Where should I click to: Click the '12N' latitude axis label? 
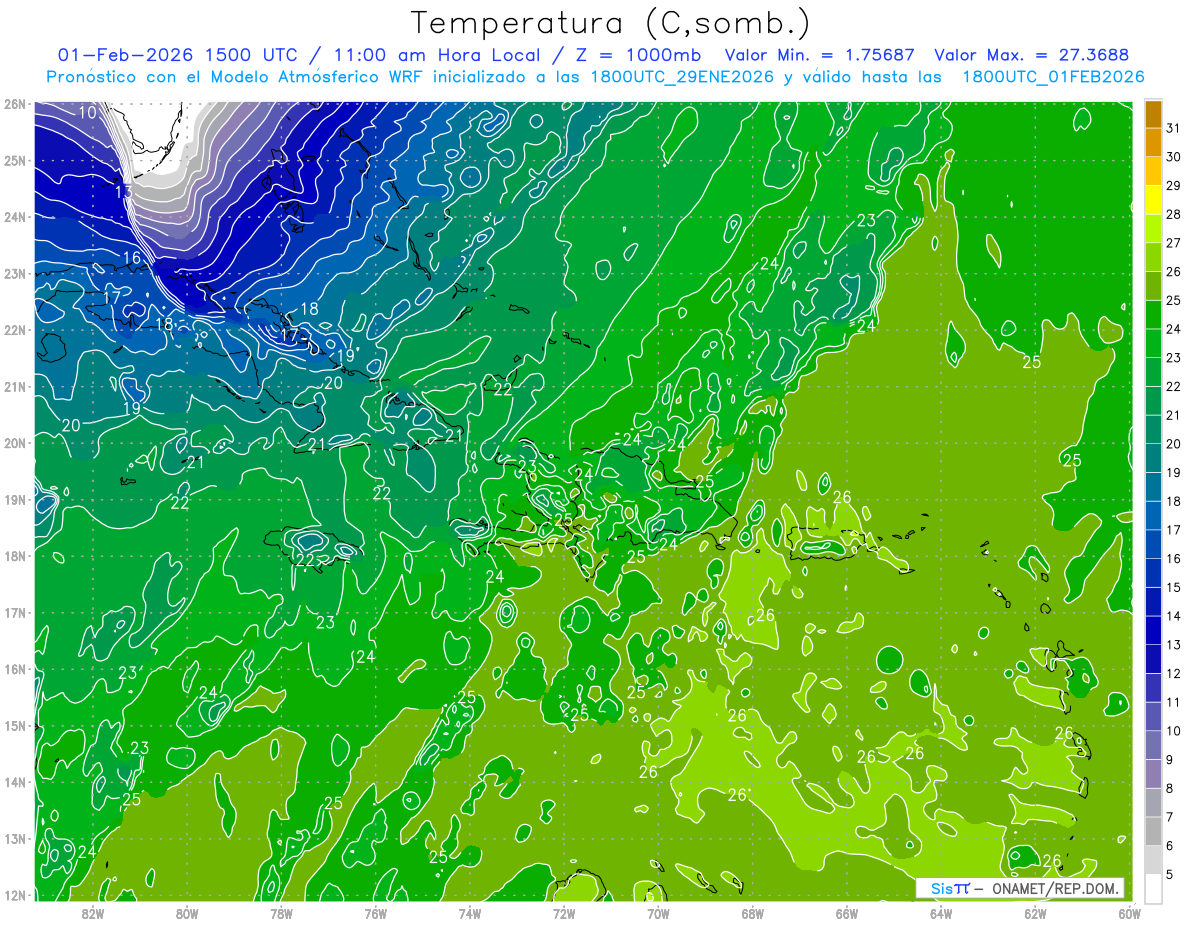tap(16, 895)
